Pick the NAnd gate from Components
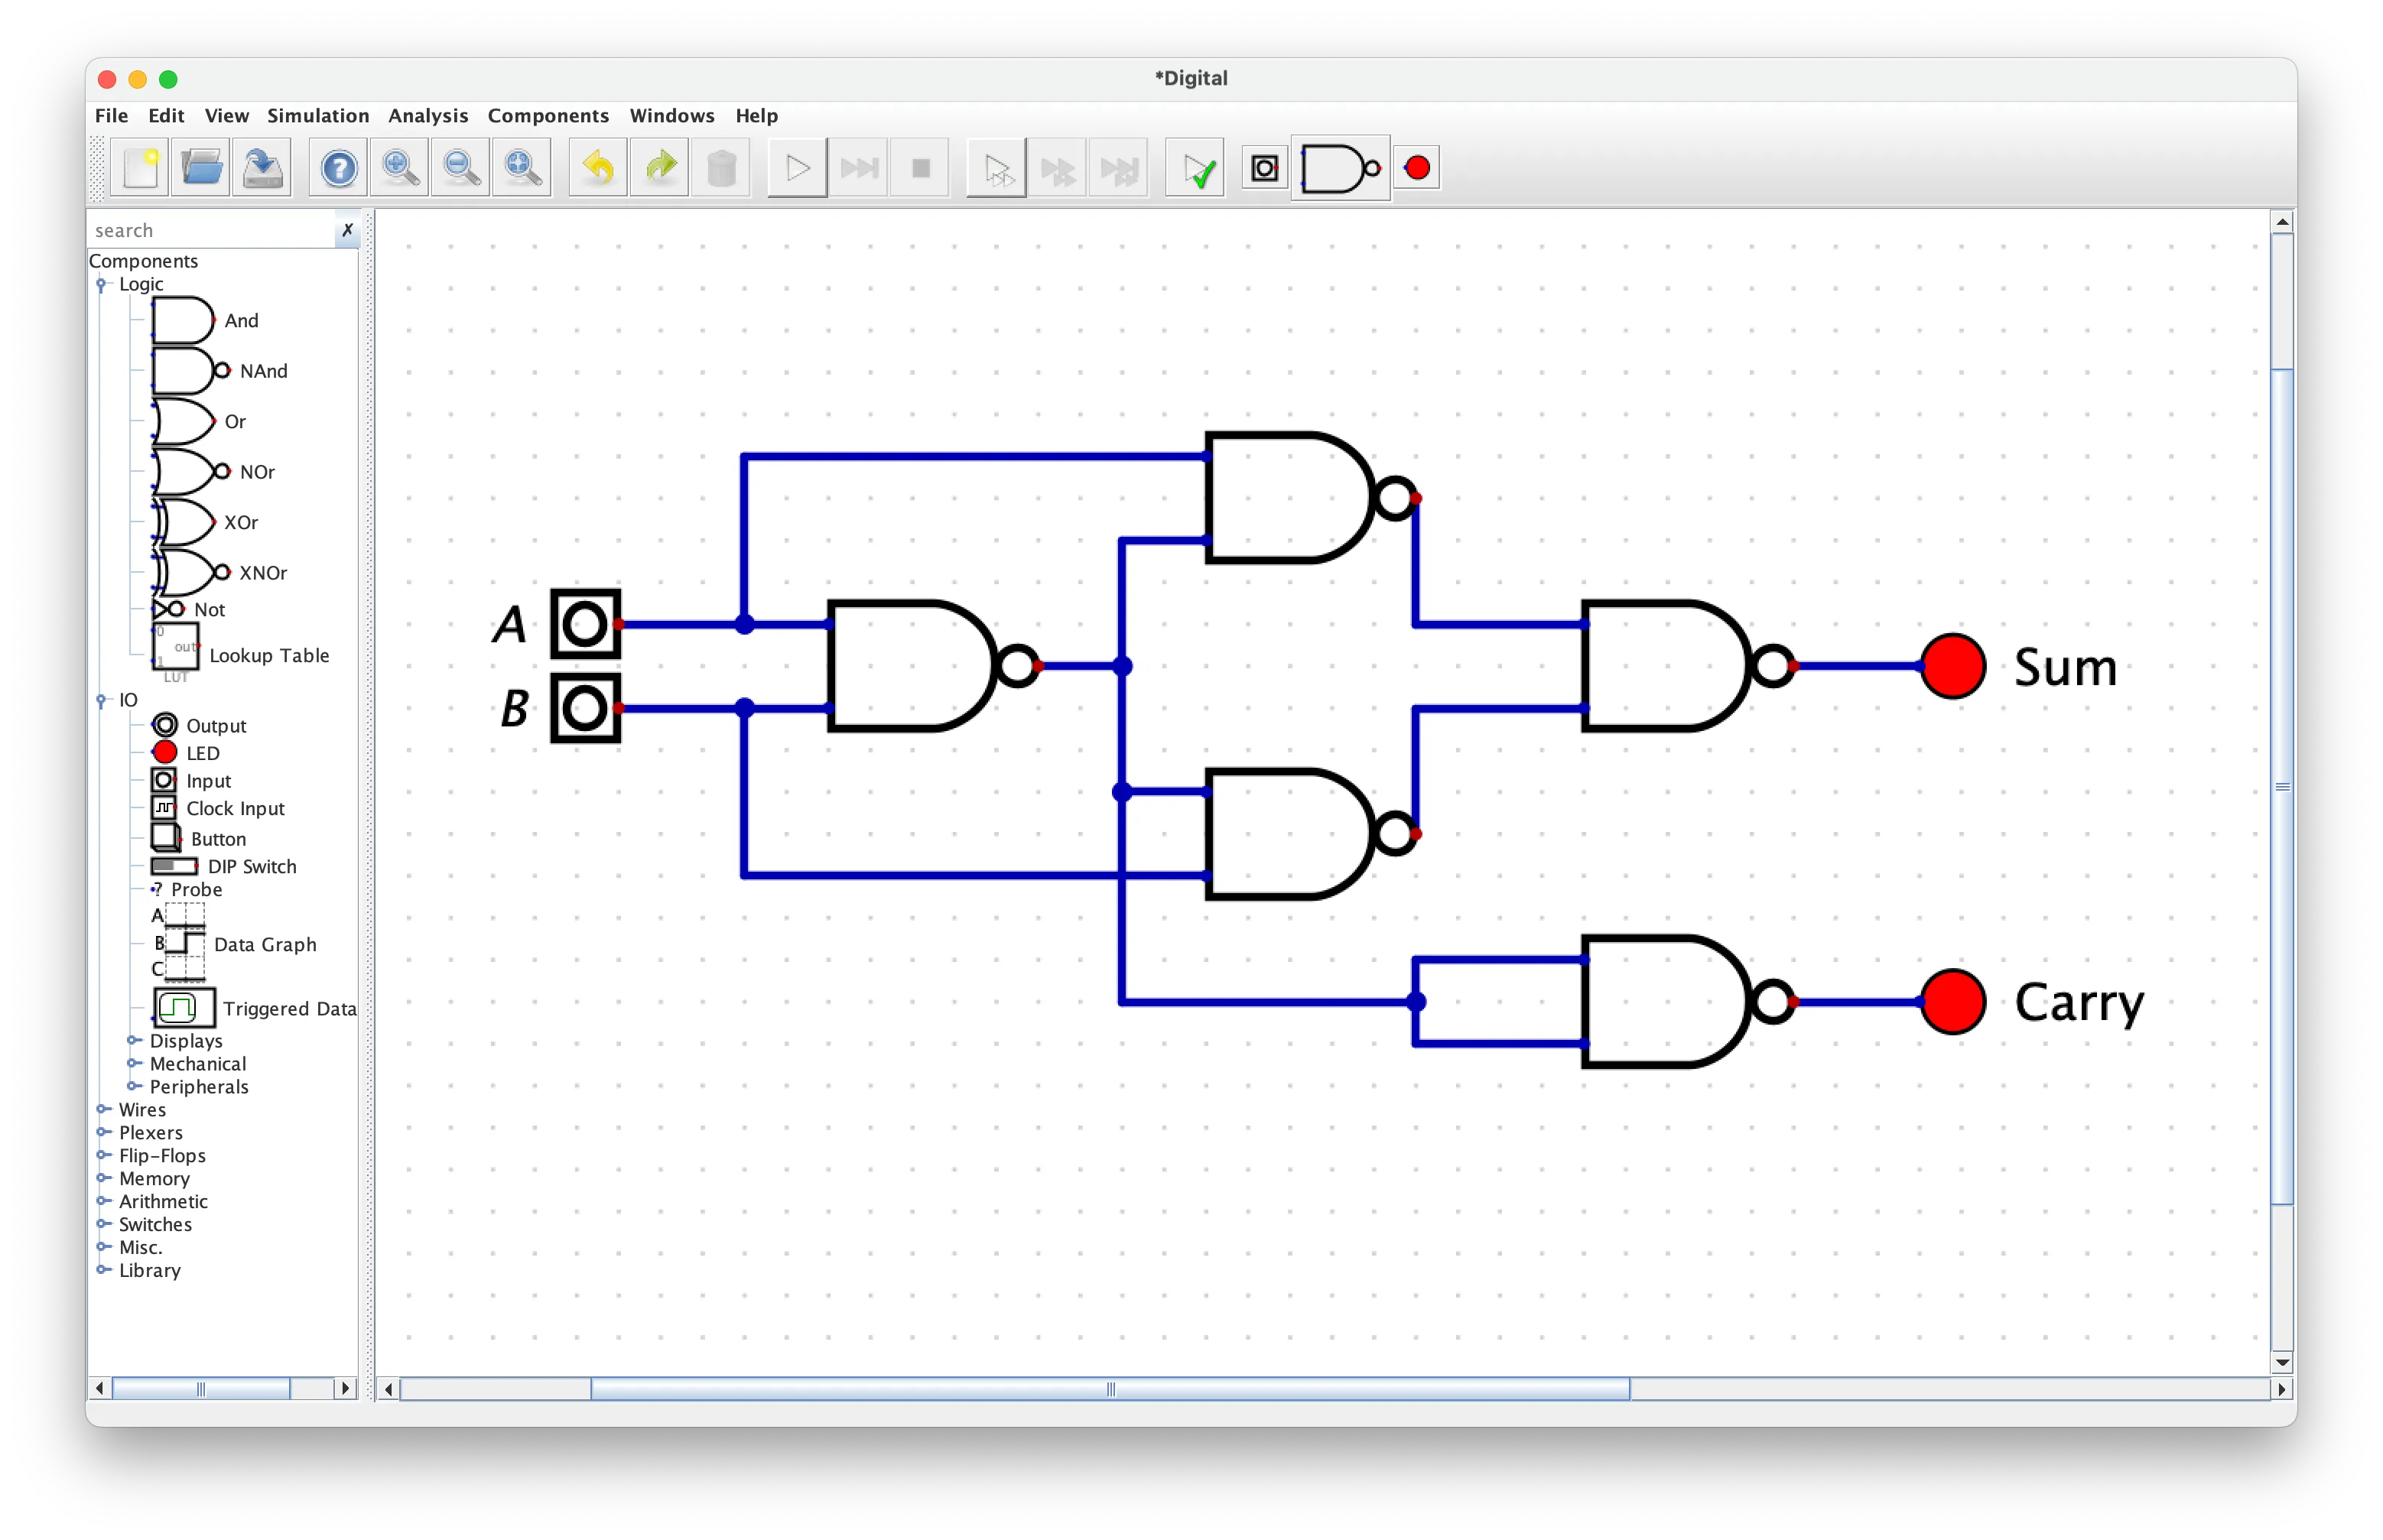 pos(220,371)
